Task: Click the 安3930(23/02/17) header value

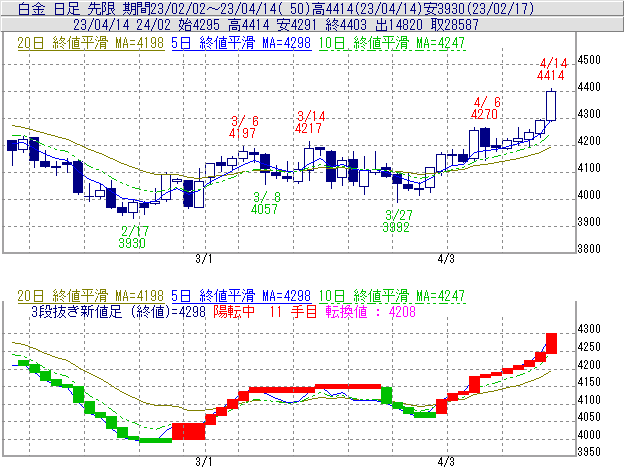Action: tap(478, 8)
